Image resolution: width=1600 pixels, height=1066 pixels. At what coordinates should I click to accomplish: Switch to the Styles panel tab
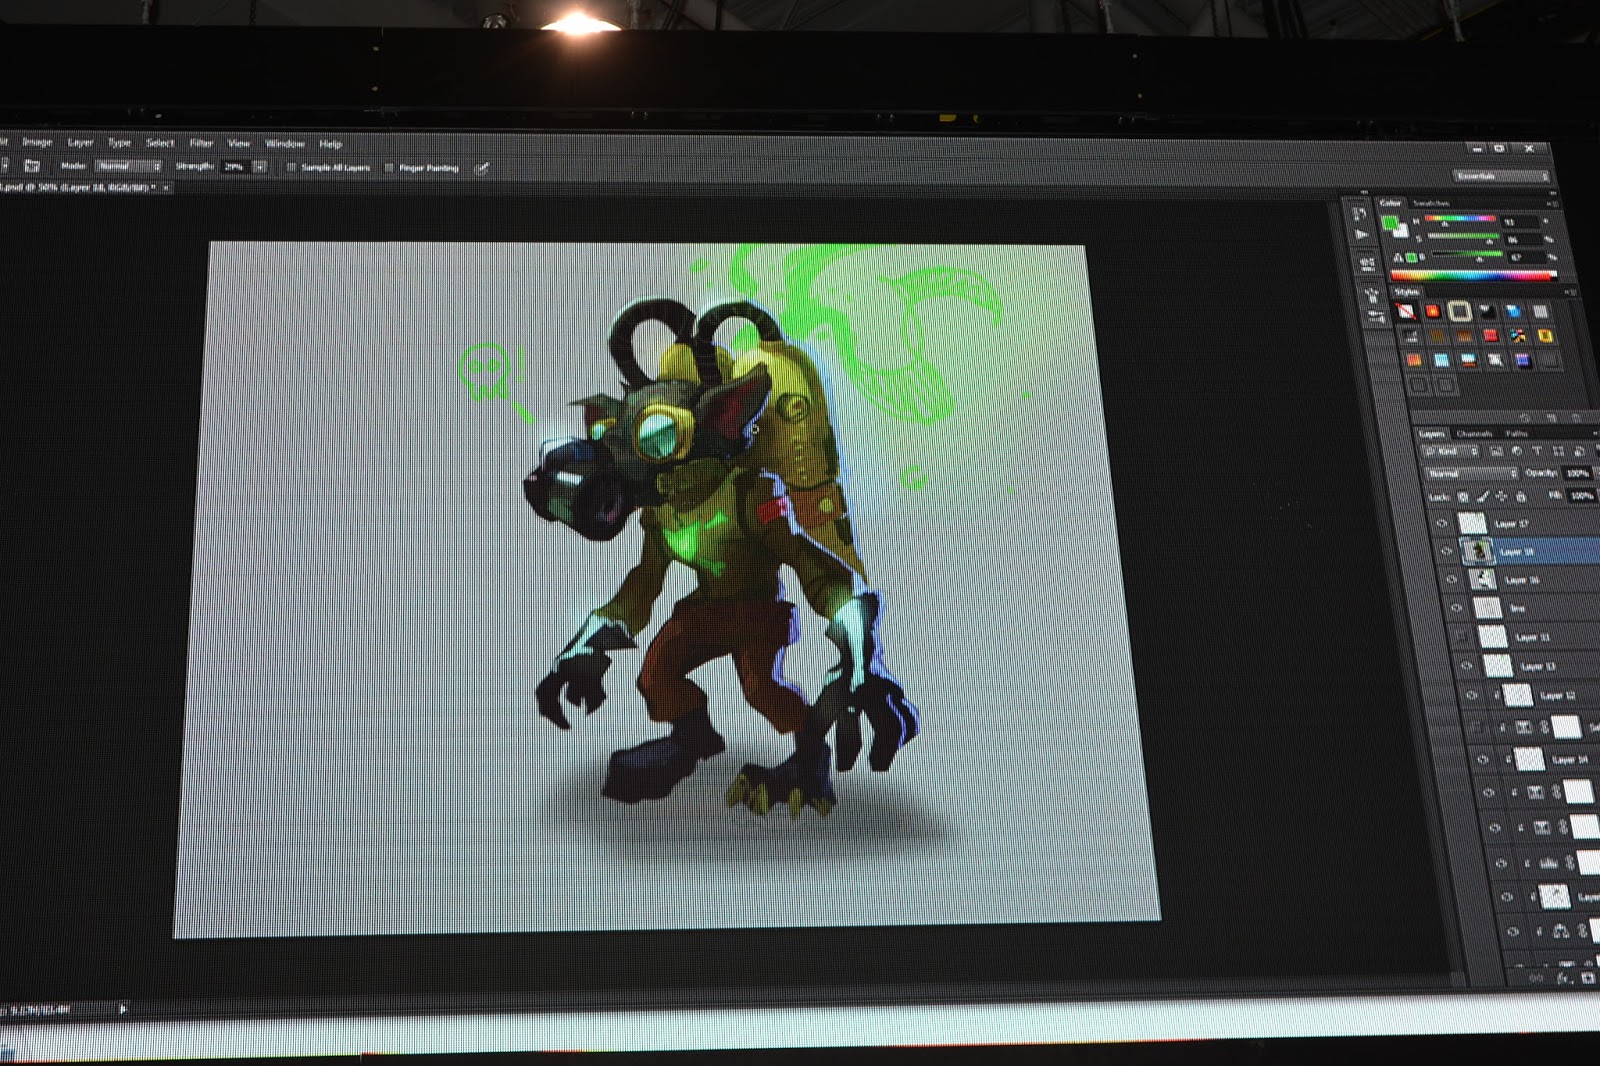pos(1406,292)
